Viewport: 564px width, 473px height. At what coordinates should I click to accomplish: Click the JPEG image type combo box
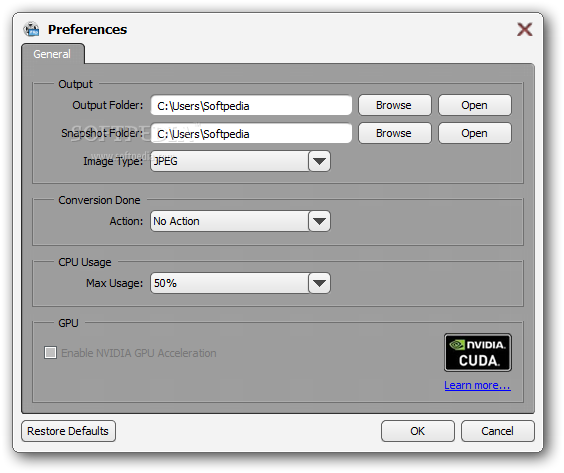click(240, 161)
